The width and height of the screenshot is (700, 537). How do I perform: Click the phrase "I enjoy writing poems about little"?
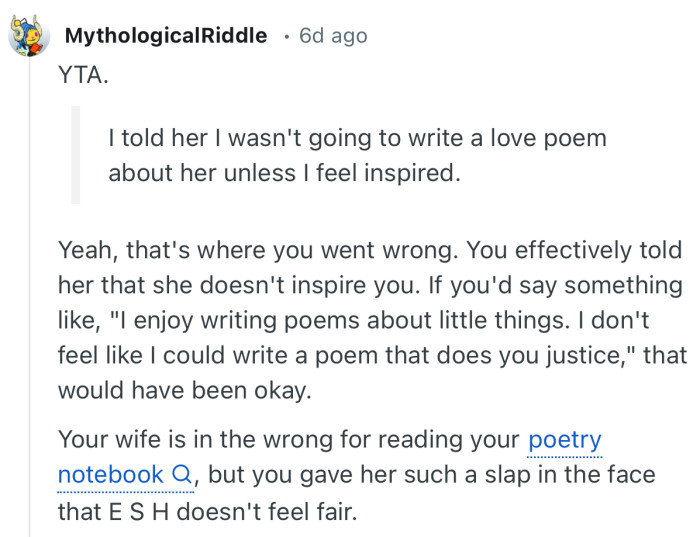[x=300, y=319]
